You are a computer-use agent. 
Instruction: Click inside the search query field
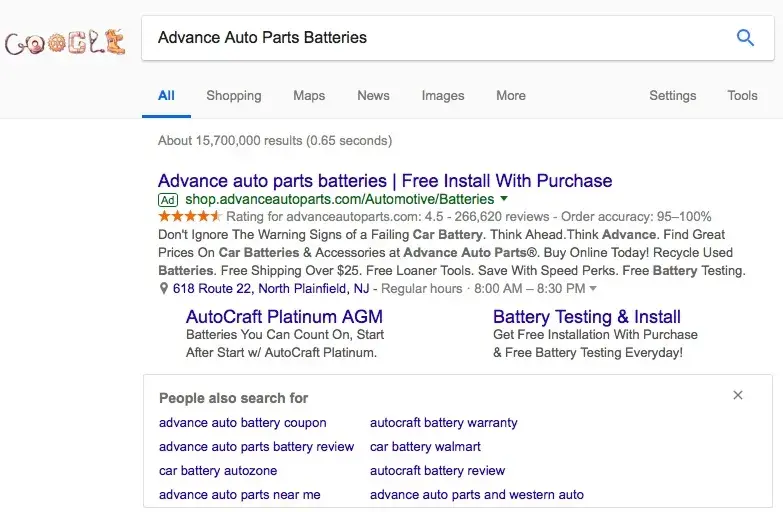(x=430, y=38)
